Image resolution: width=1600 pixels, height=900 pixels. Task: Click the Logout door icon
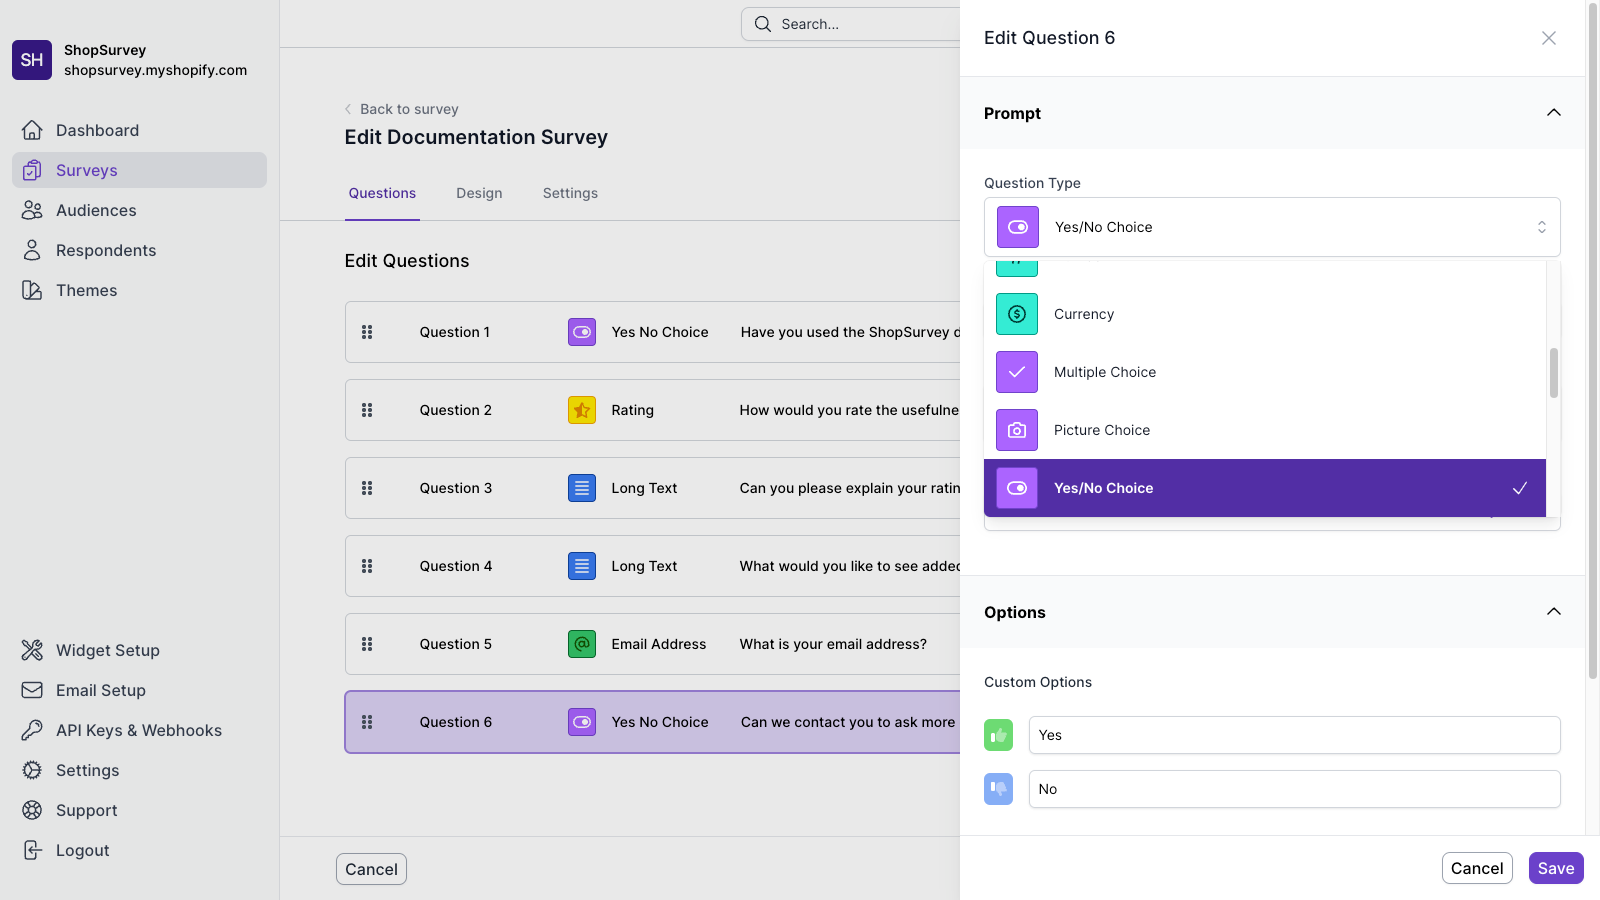pyautogui.click(x=32, y=850)
